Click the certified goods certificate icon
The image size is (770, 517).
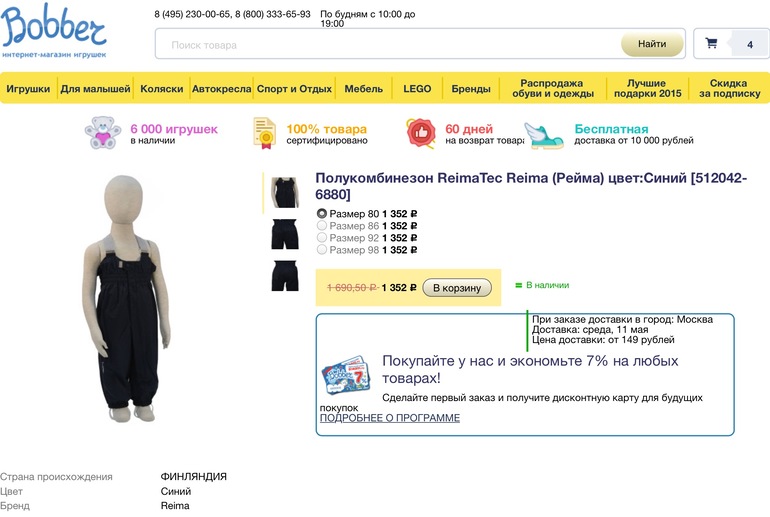point(264,134)
